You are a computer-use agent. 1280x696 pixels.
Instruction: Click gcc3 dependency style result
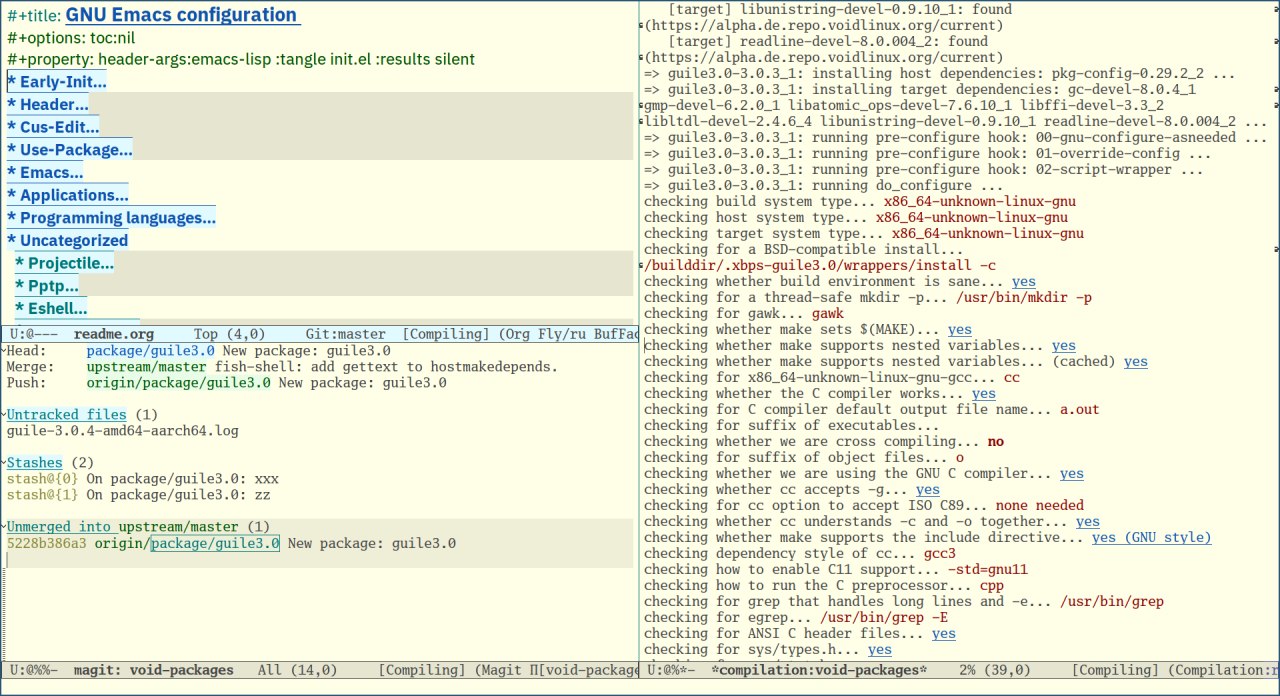940,554
